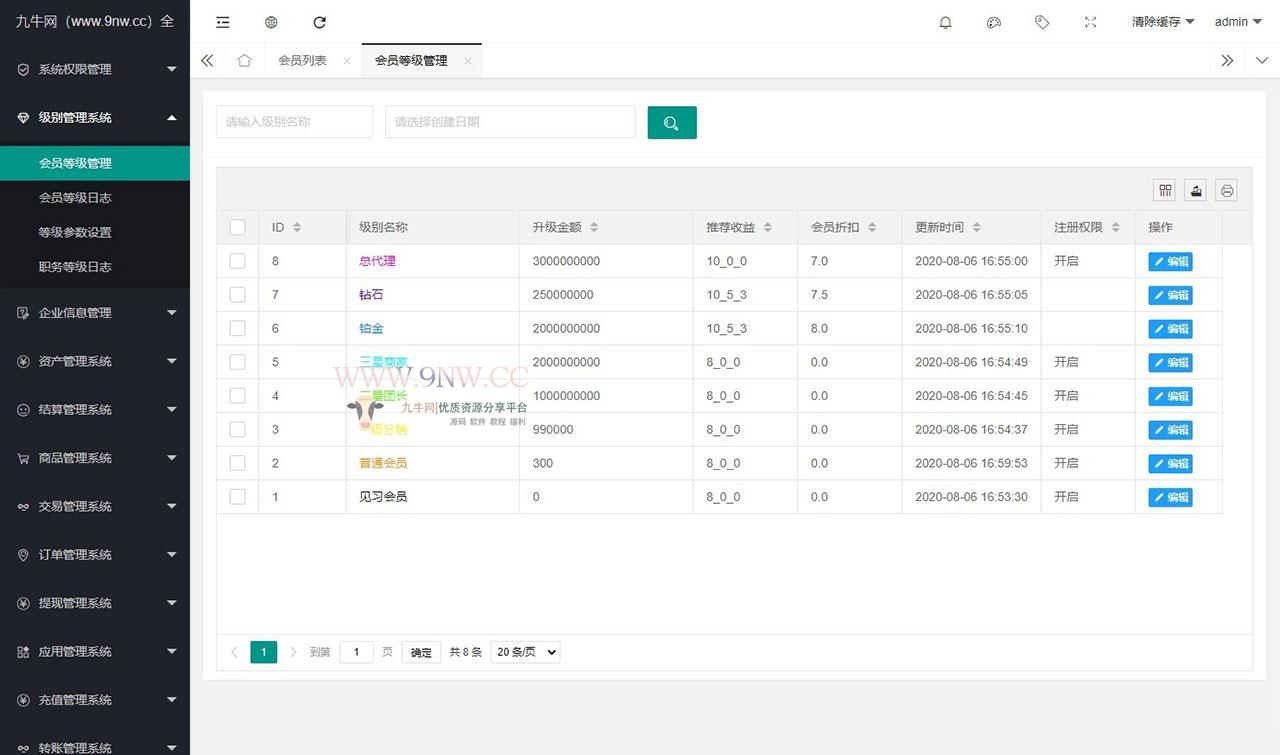
Task: Check the row for 普通会员
Action: pyautogui.click(x=237, y=463)
